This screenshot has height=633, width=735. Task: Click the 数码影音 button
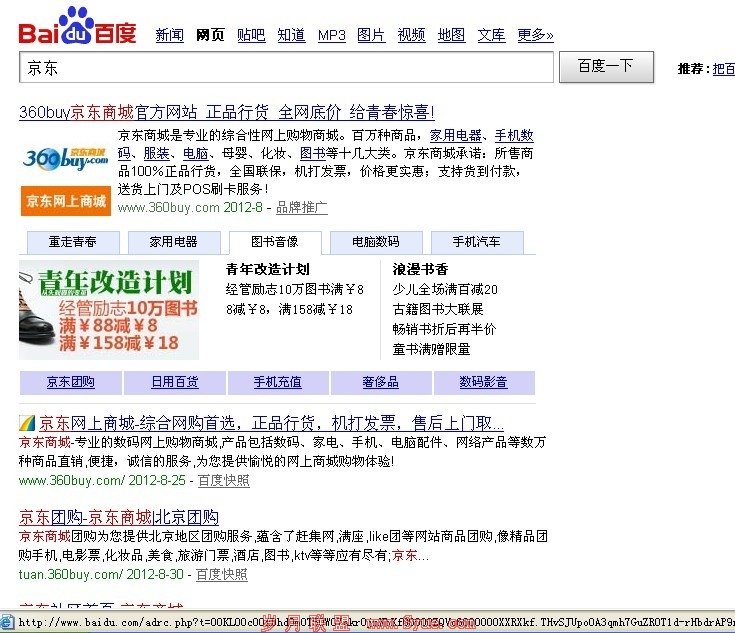point(484,383)
